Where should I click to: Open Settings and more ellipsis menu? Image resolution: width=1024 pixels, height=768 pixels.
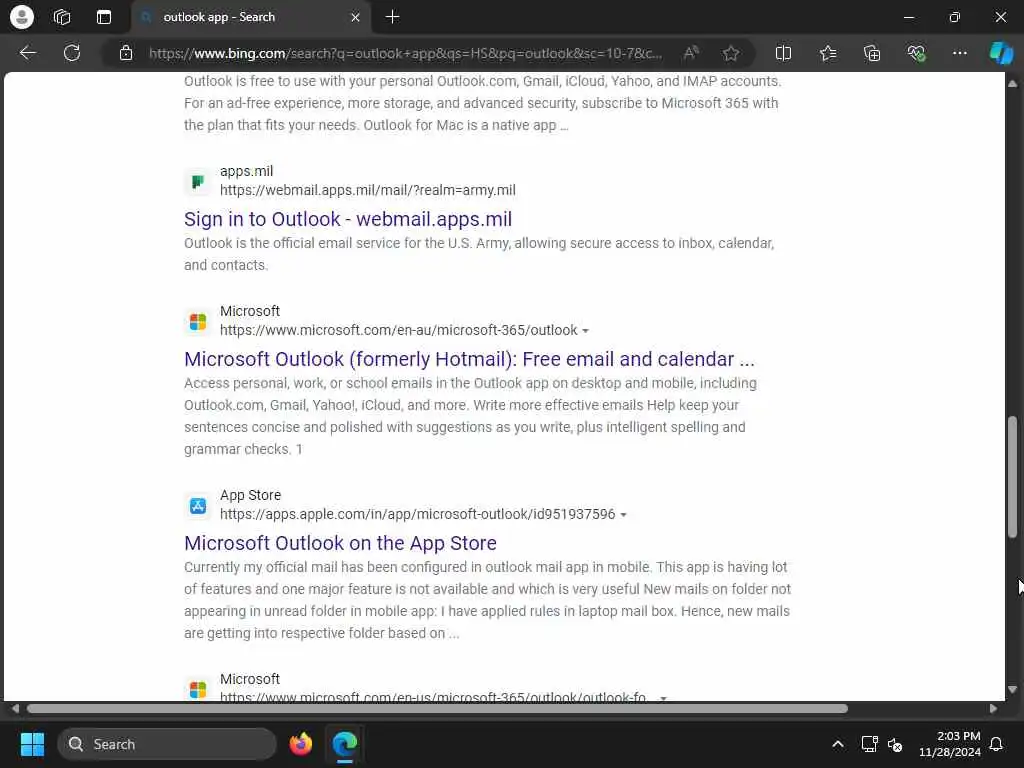click(959, 53)
